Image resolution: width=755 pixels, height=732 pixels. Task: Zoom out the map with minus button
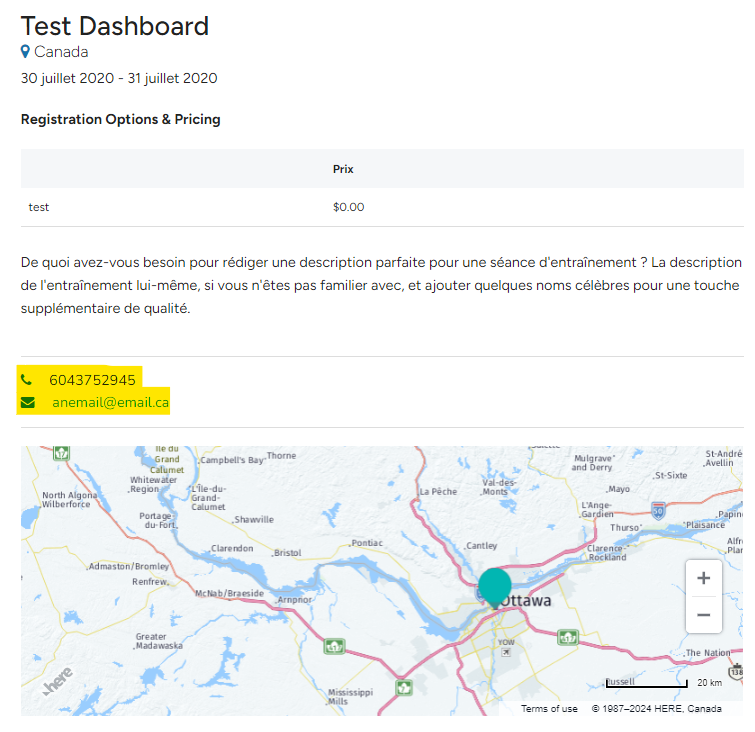coord(703,615)
